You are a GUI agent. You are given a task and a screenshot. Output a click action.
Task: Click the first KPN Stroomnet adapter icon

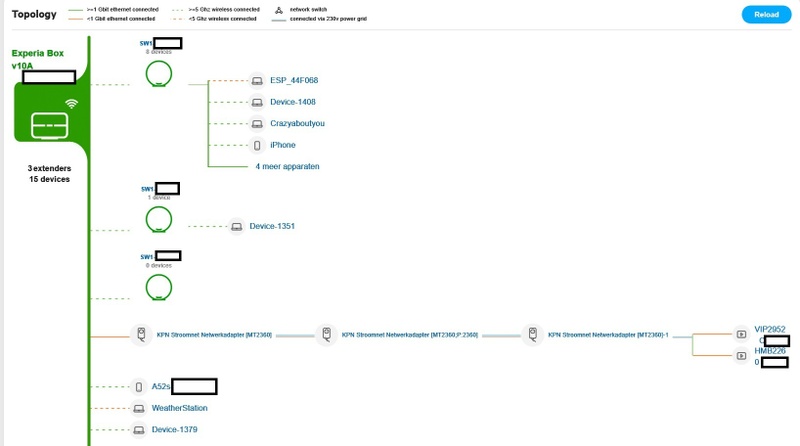[x=142, y=335]
